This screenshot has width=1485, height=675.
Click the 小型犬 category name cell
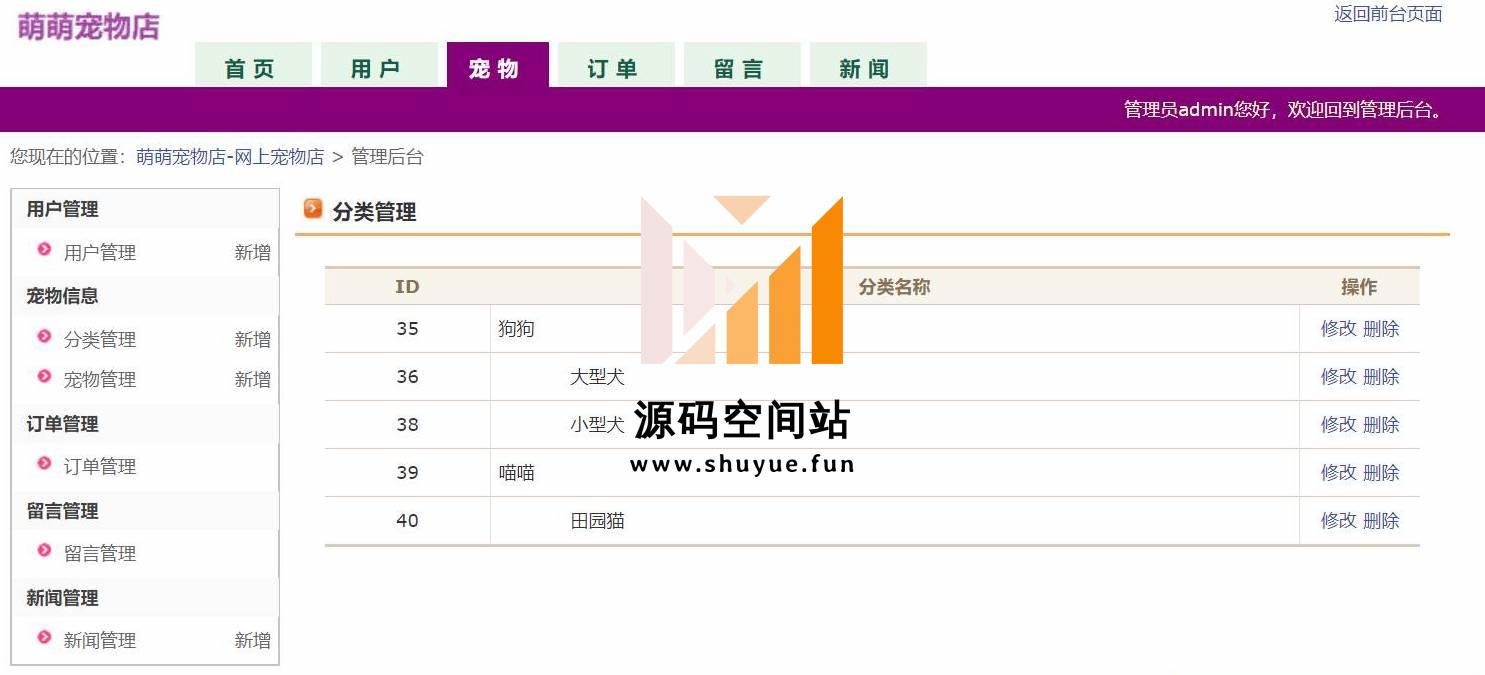pyautogui.click(x=894, y=425)
